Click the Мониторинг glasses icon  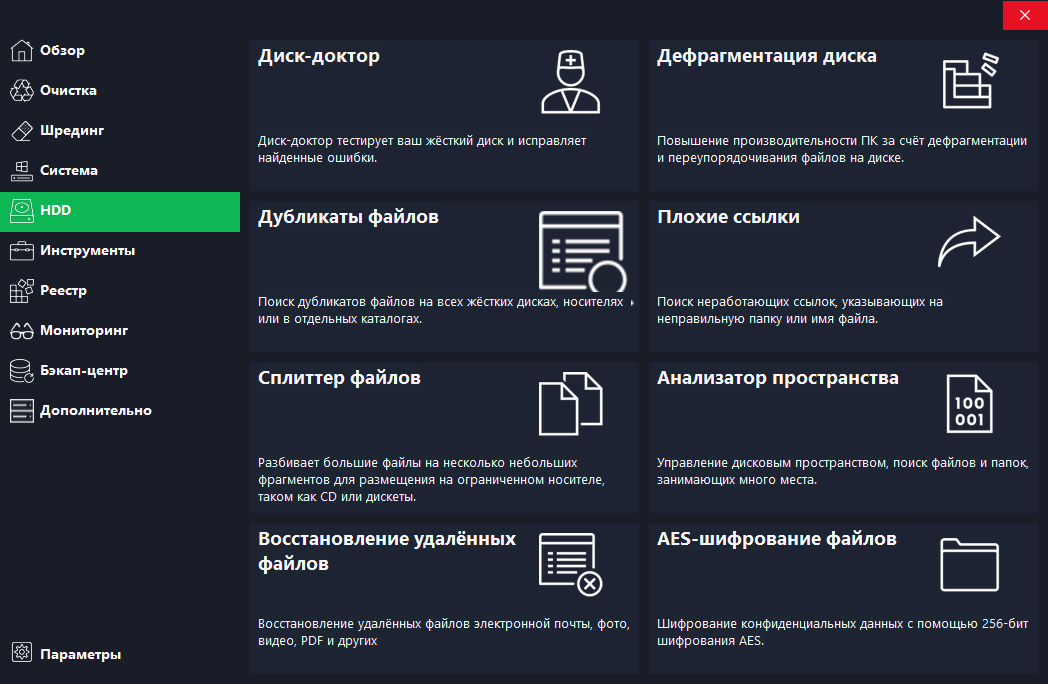click(21, 331)
